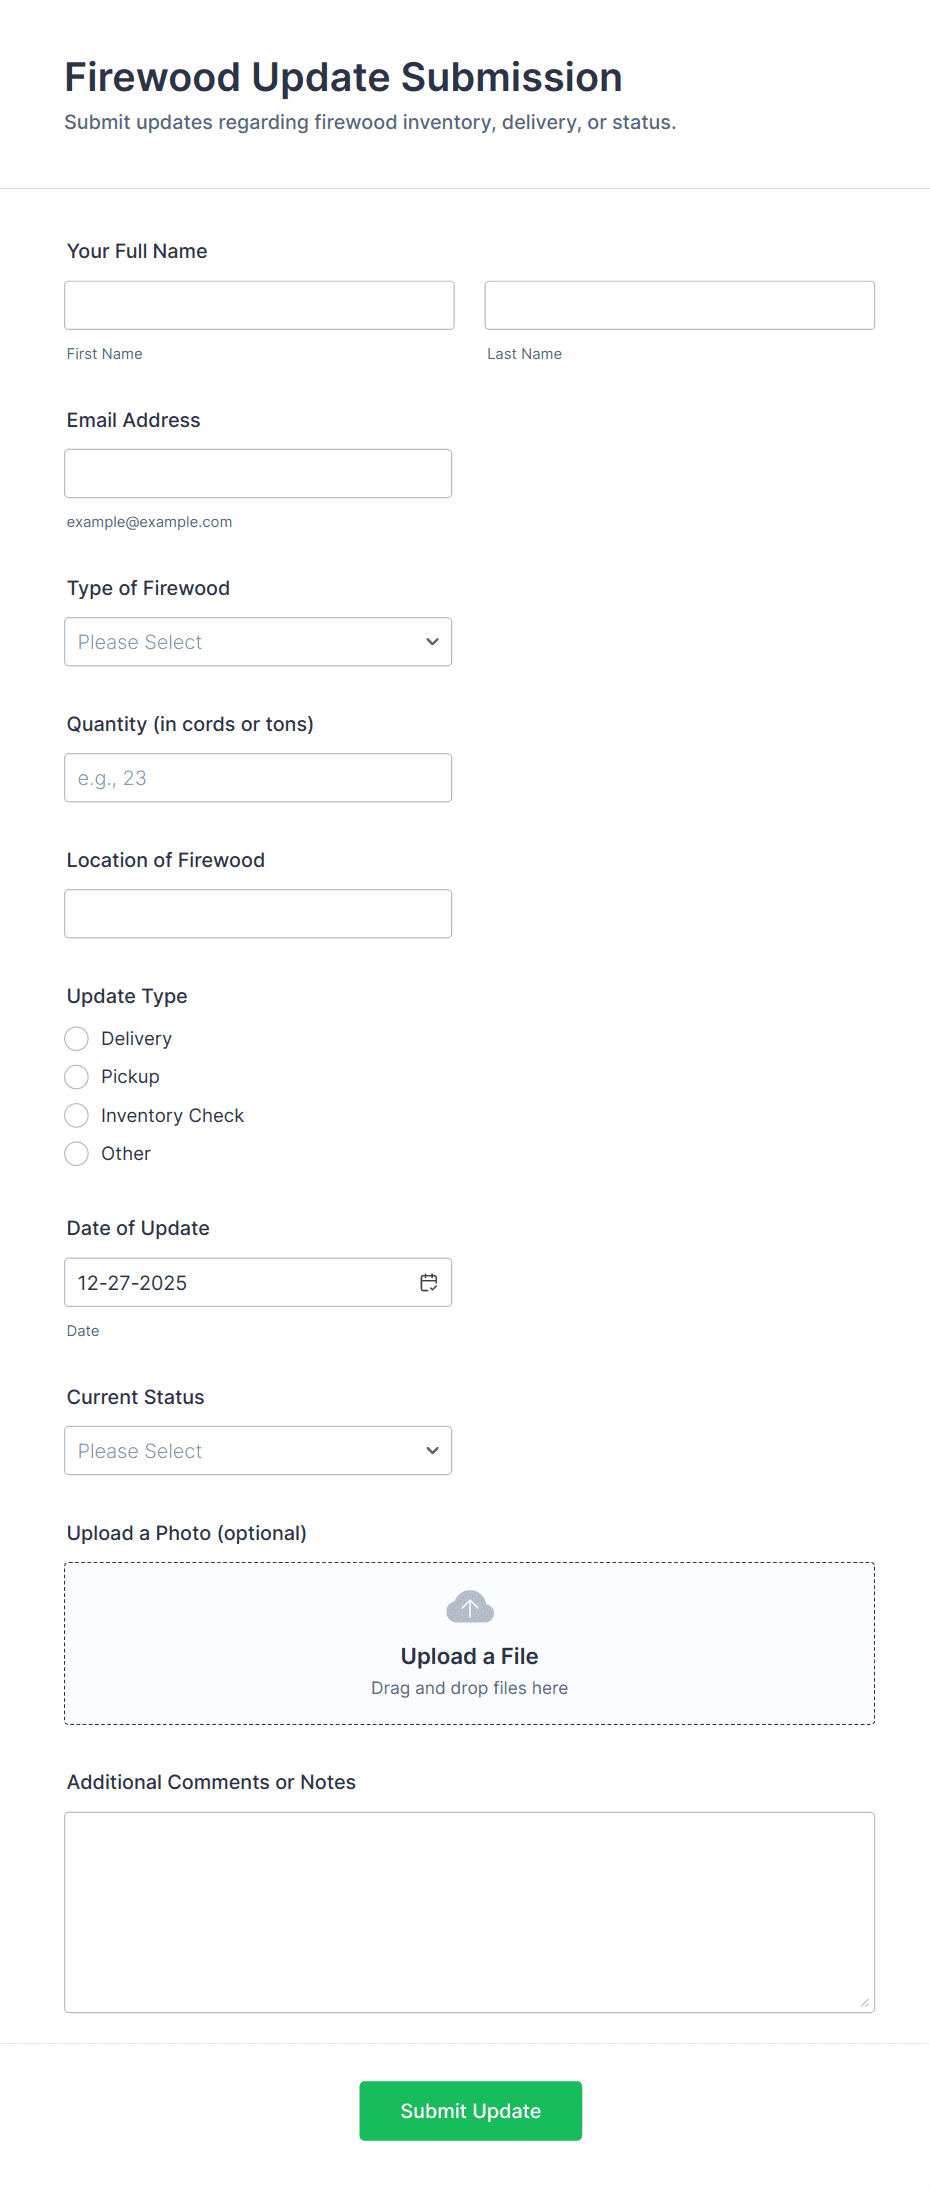Click inside Additional Comments or Notes textarea
This screenshot has height=2190, width=930.
[469, 1912]
